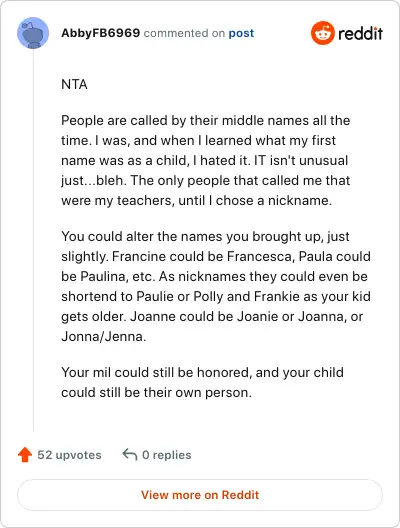Click paragraph starting "Your mil could still"
The height and width of the screenshot is (528, 400).
(x=202, y=382)
